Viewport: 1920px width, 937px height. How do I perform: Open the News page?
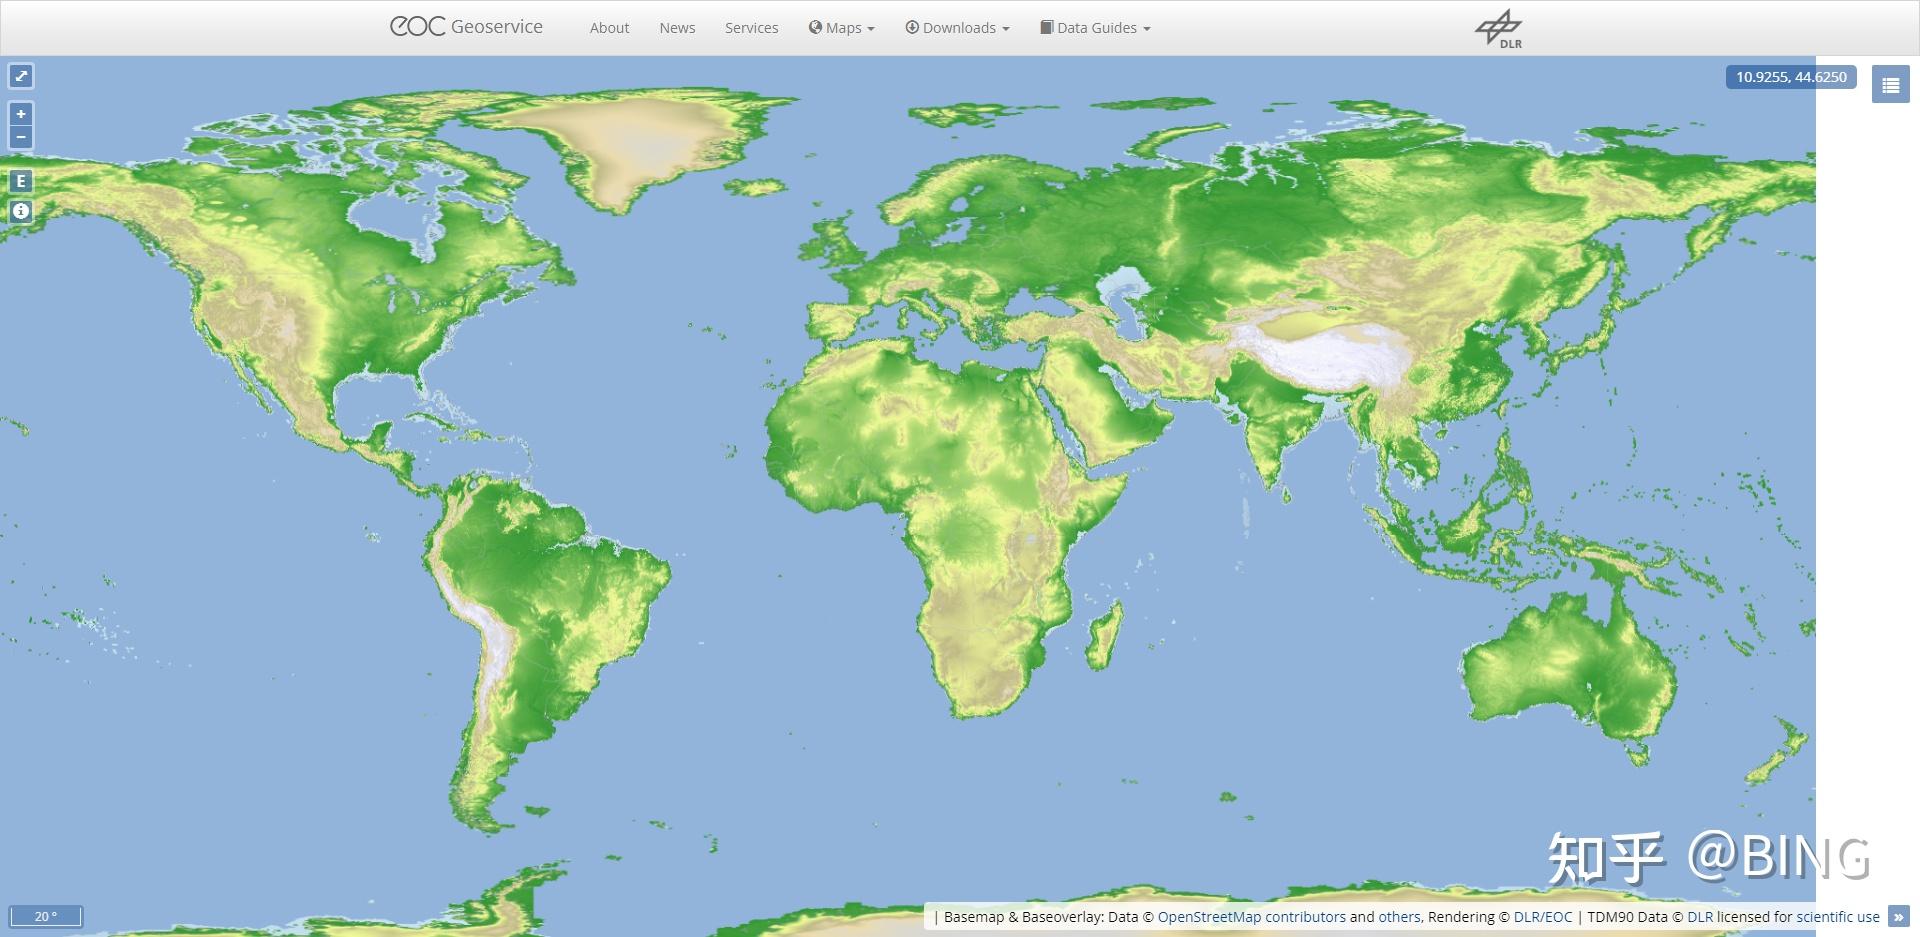(x=677, y=28)
